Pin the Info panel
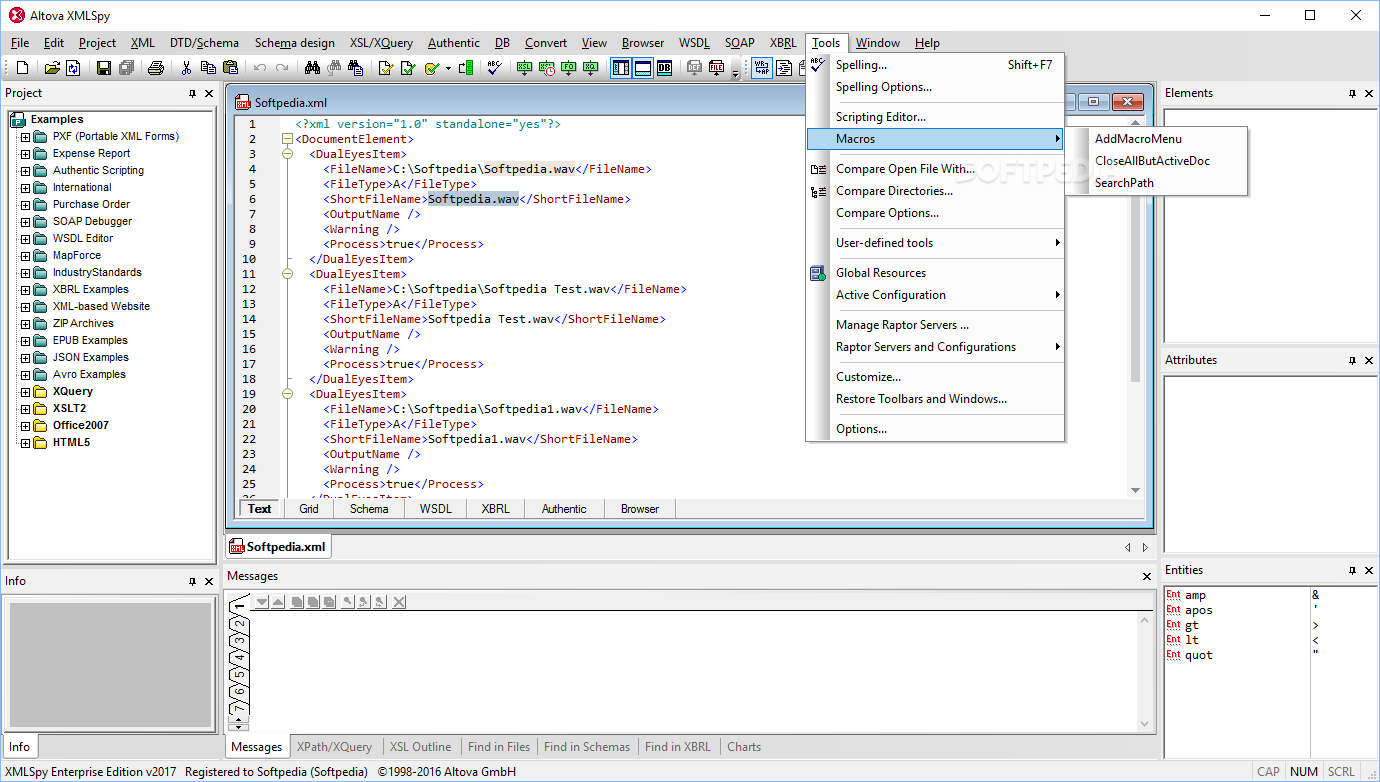The image size is (1380, 782). click(x=192, y=581)
